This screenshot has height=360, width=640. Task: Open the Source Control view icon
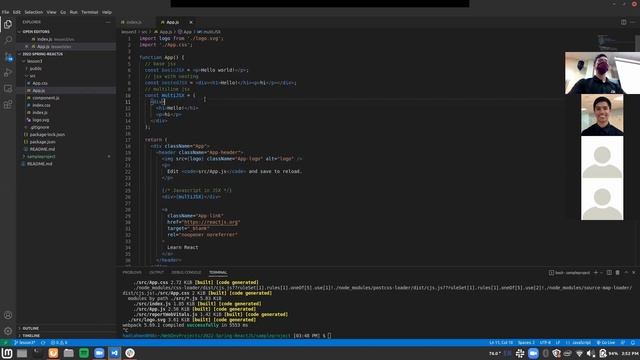[8, 57]
